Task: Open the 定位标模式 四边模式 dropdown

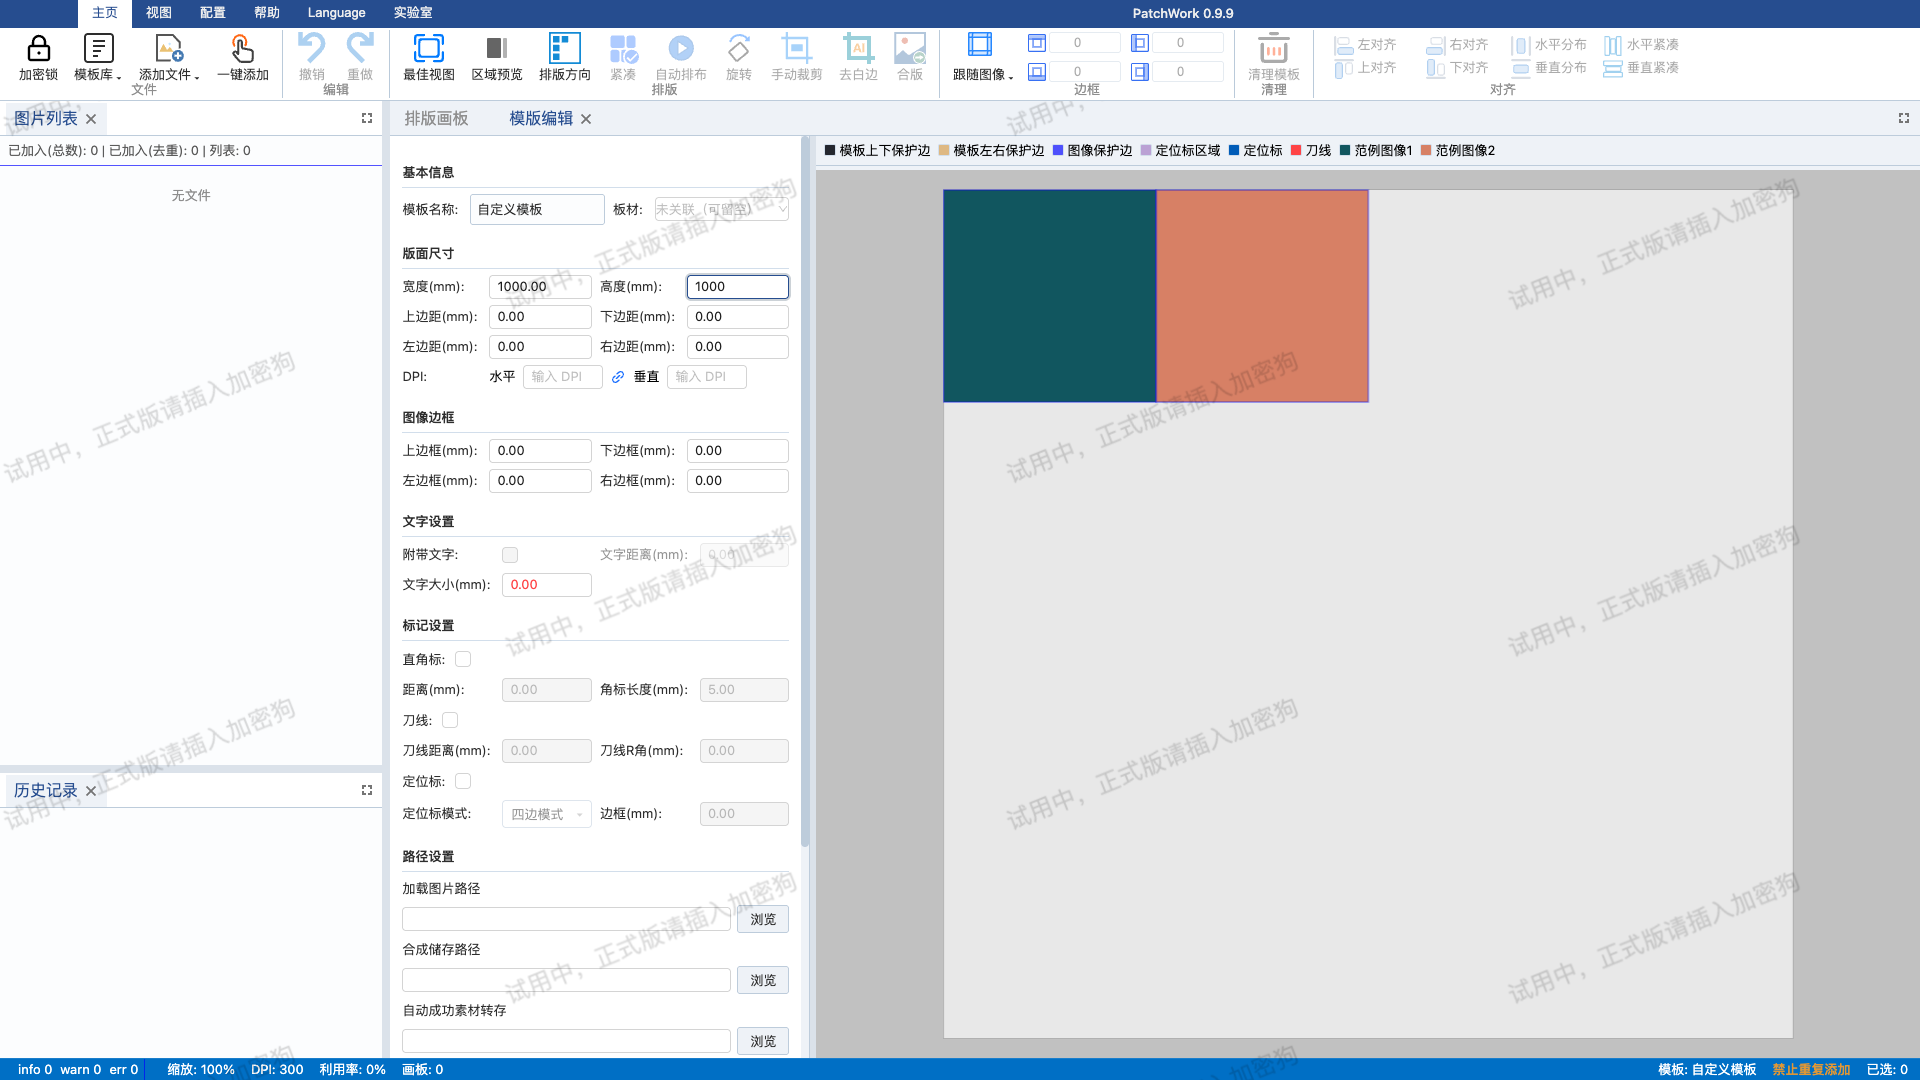Action: pos(546,814)
